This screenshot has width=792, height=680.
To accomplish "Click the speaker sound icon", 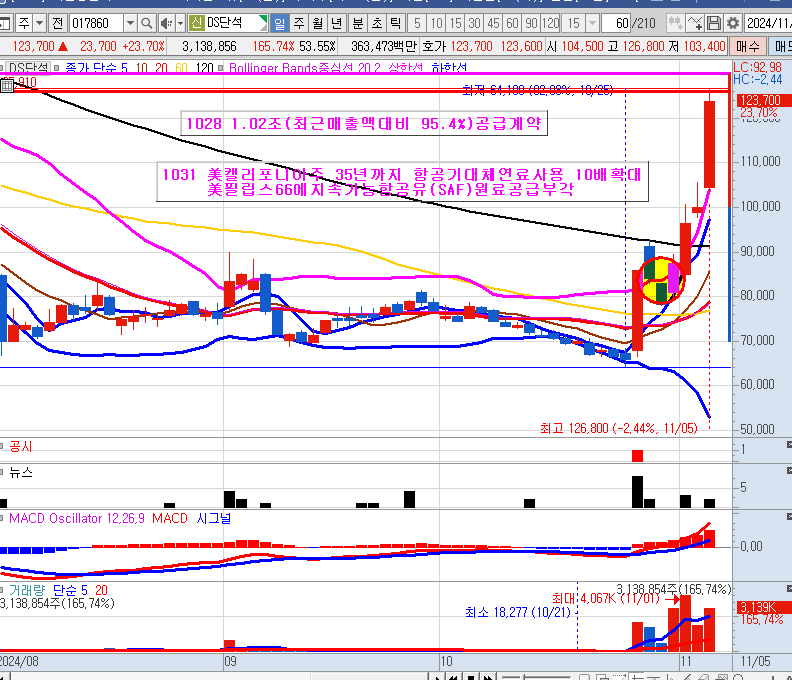I will point(164,22).
